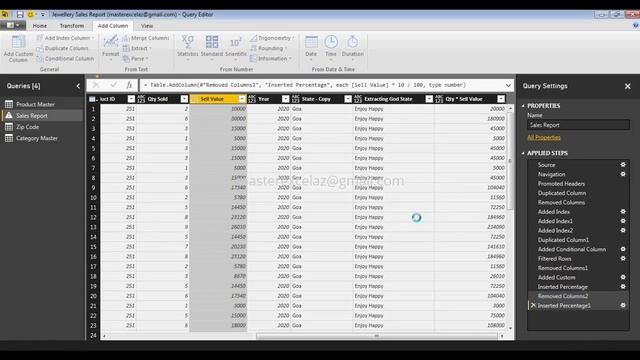Image resolution: width=640 pixels, height=360 pixels.
Task: Open settings gear for Source step
Action: tap(623, 164)
